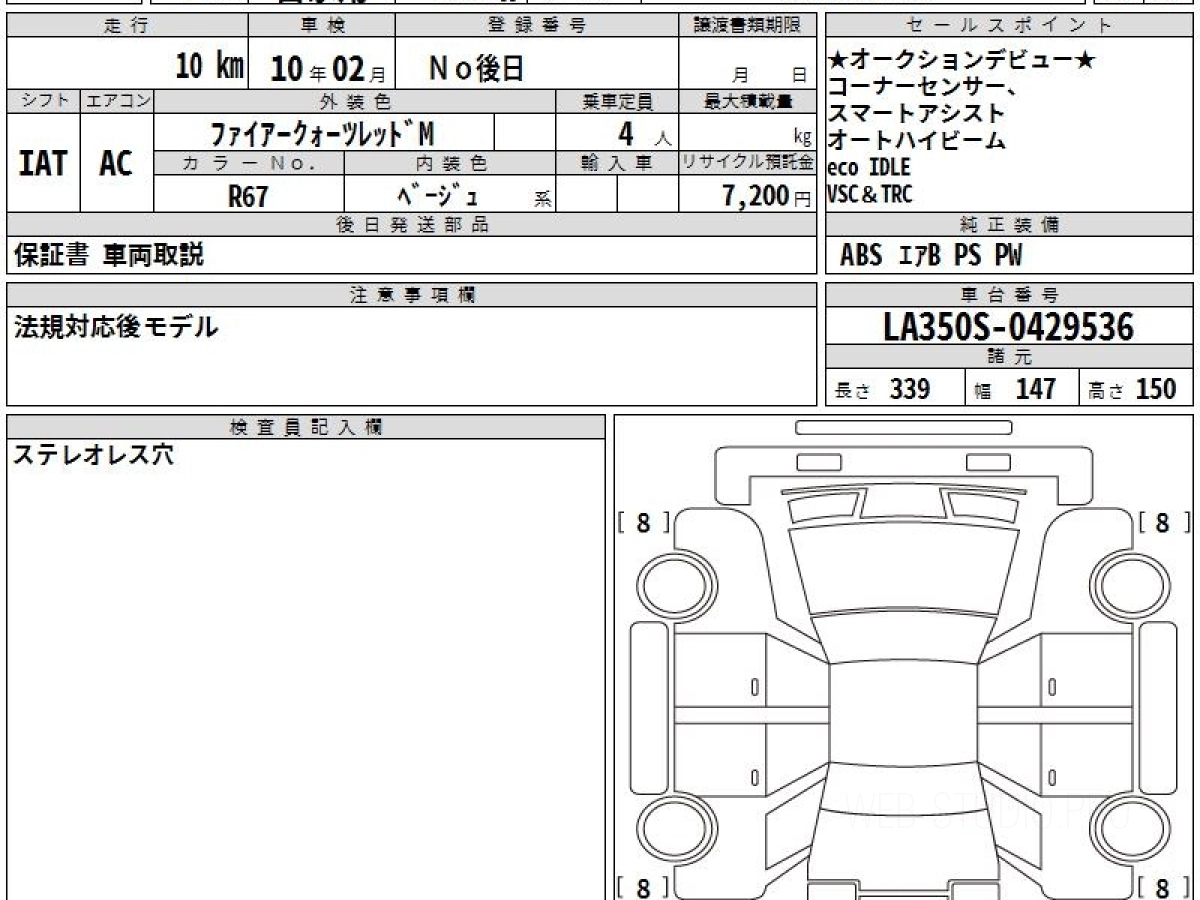Click the color number R67
The width and height of the screenshot is (1200, 900).
click(248, 197)
